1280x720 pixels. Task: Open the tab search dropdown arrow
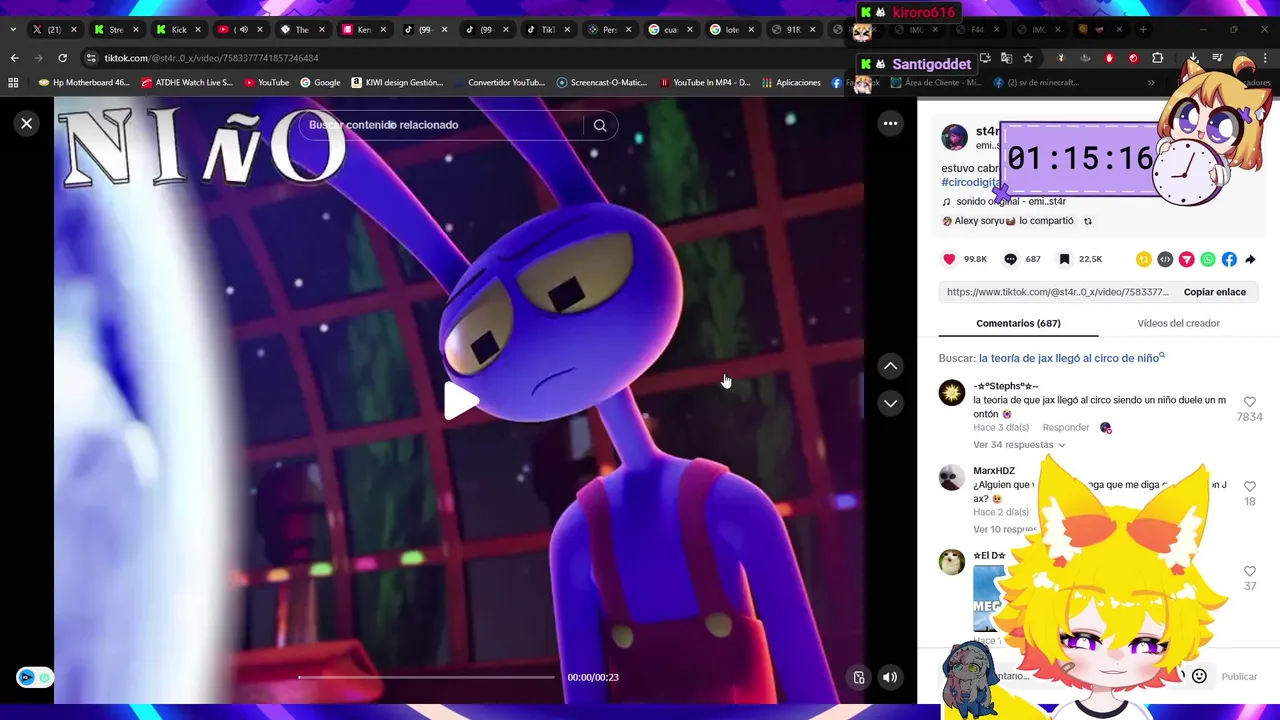pyautogui.click(x=12, y=30)
